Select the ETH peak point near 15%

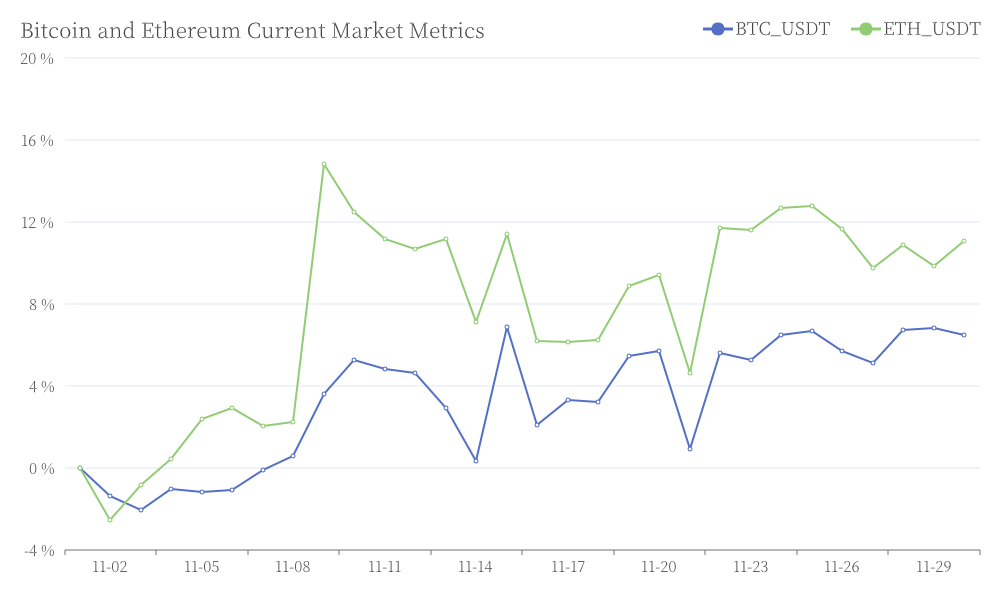[324, 164]
